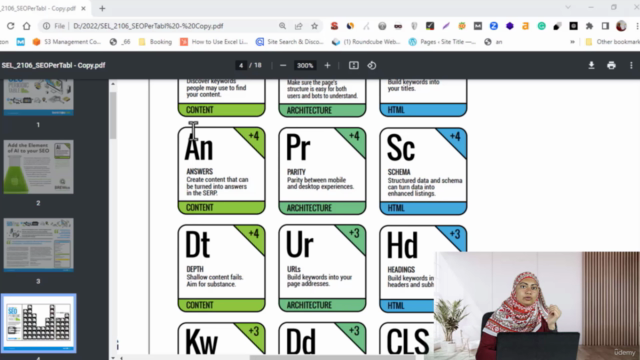Rotate the PDF counterclockwise

click(x=371, y=65)
